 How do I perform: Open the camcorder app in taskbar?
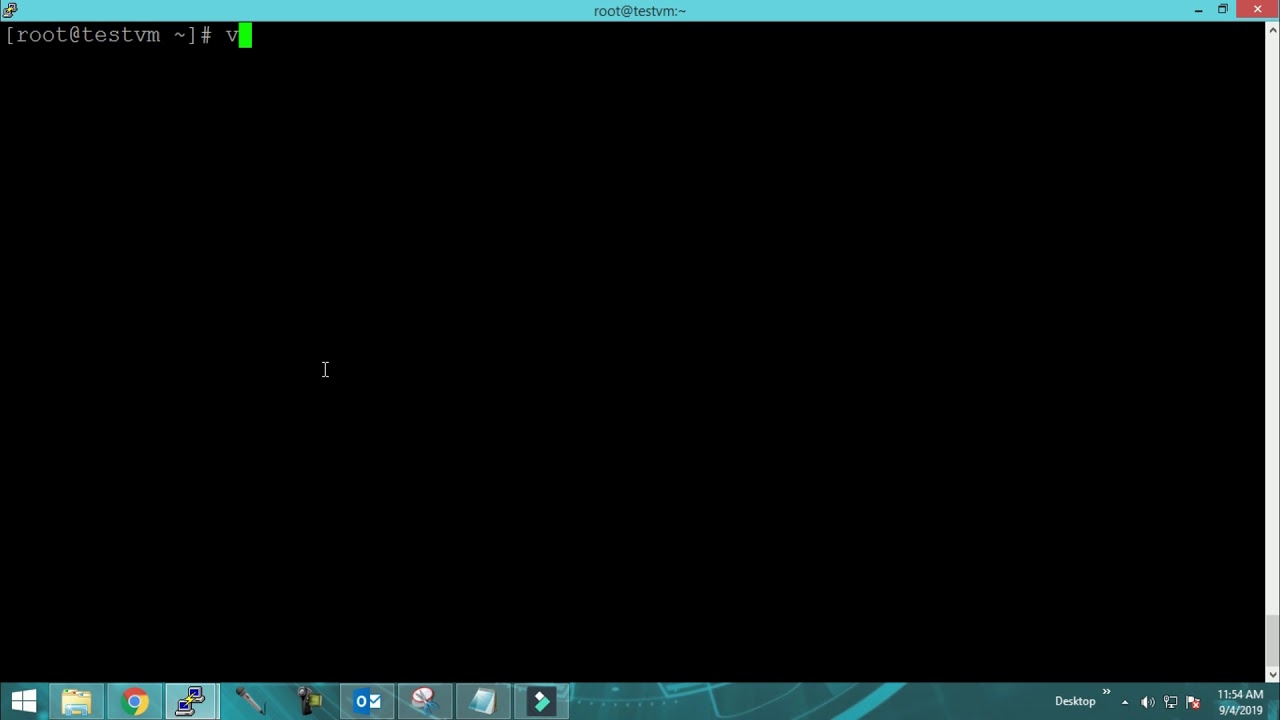(308, 701)
